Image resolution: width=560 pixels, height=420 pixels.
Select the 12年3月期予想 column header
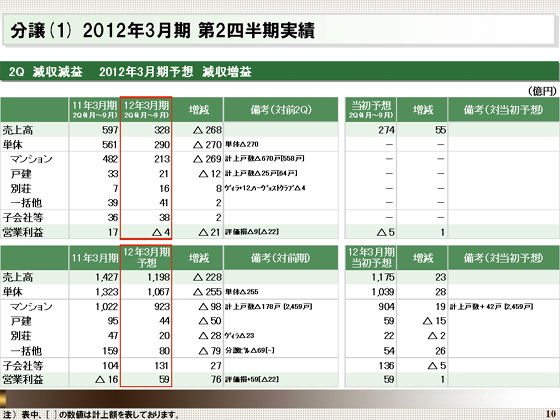(146, 258)
